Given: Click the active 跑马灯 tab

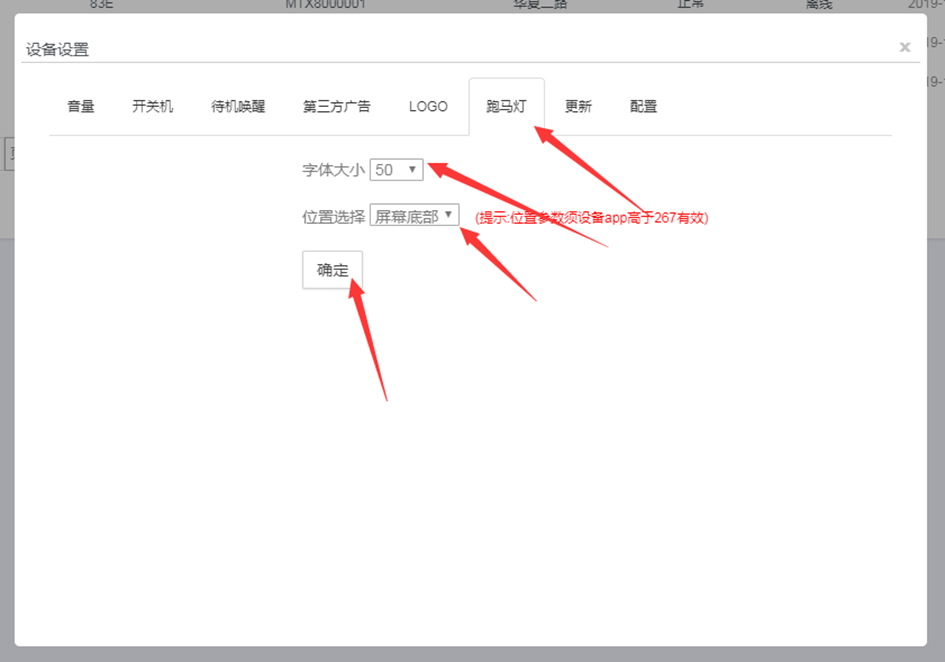Looking at the screenshot, I should [x=506, y=106].
